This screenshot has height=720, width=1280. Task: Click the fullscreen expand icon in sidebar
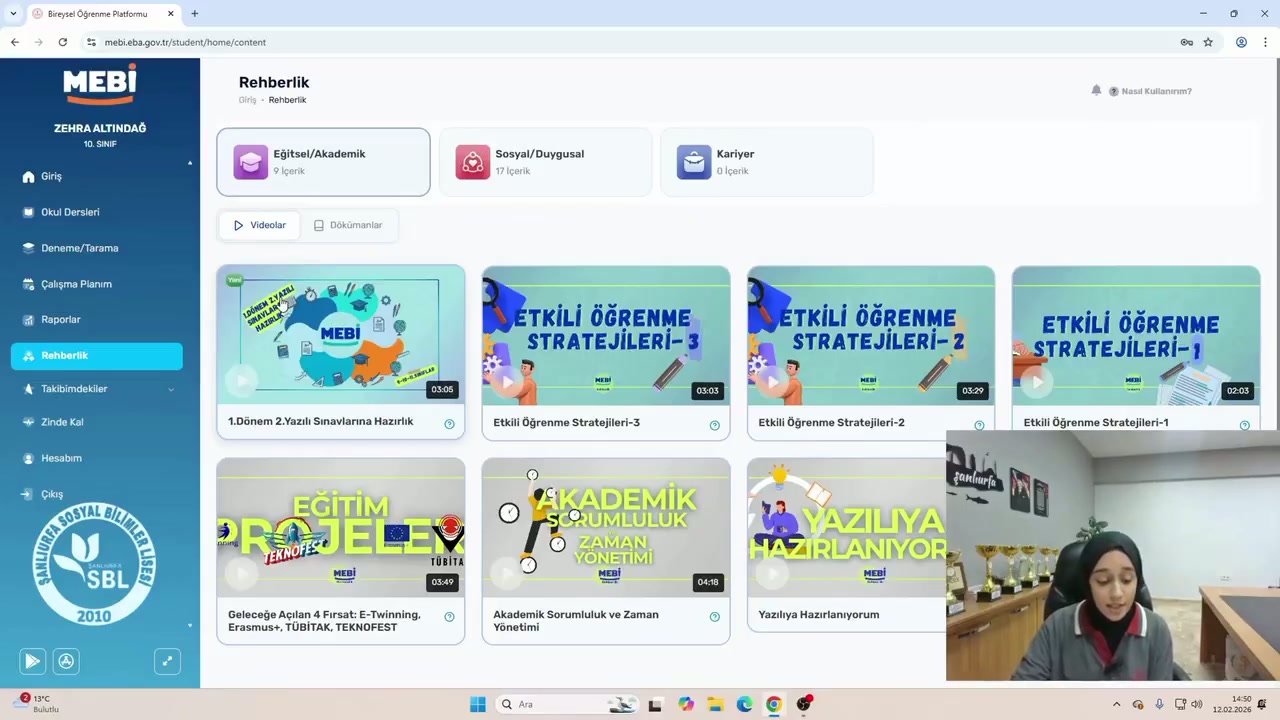[x=167, y=661]
